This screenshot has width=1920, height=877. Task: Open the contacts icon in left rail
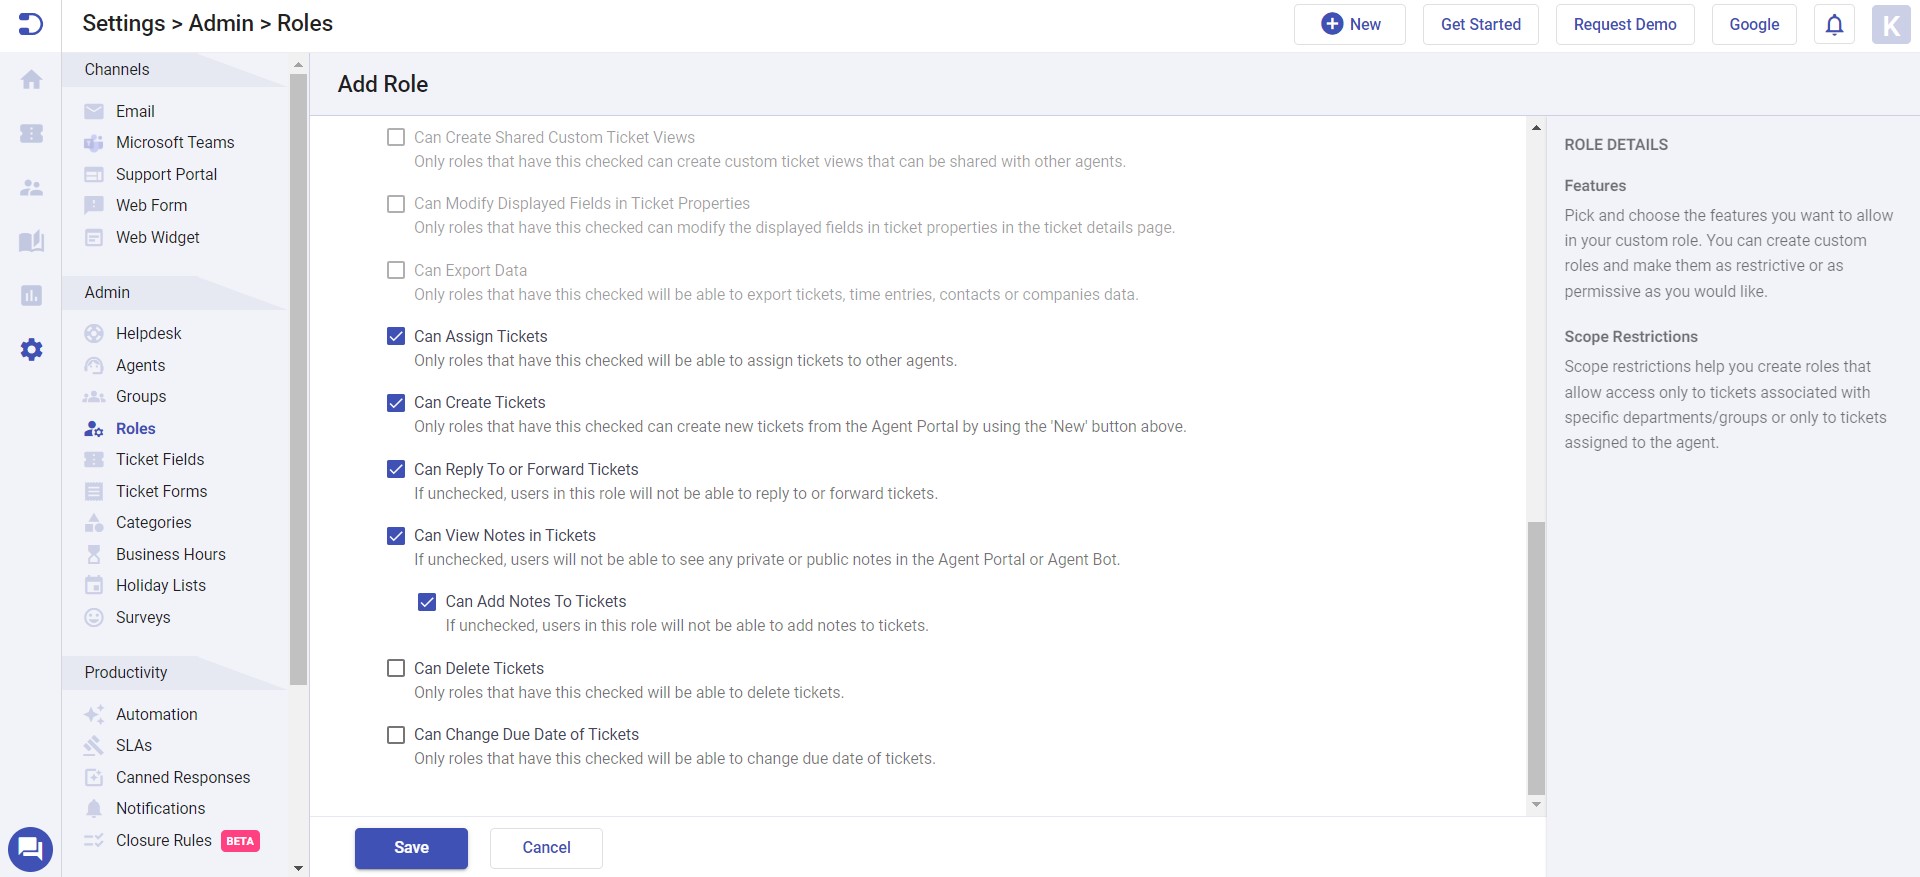31,187
